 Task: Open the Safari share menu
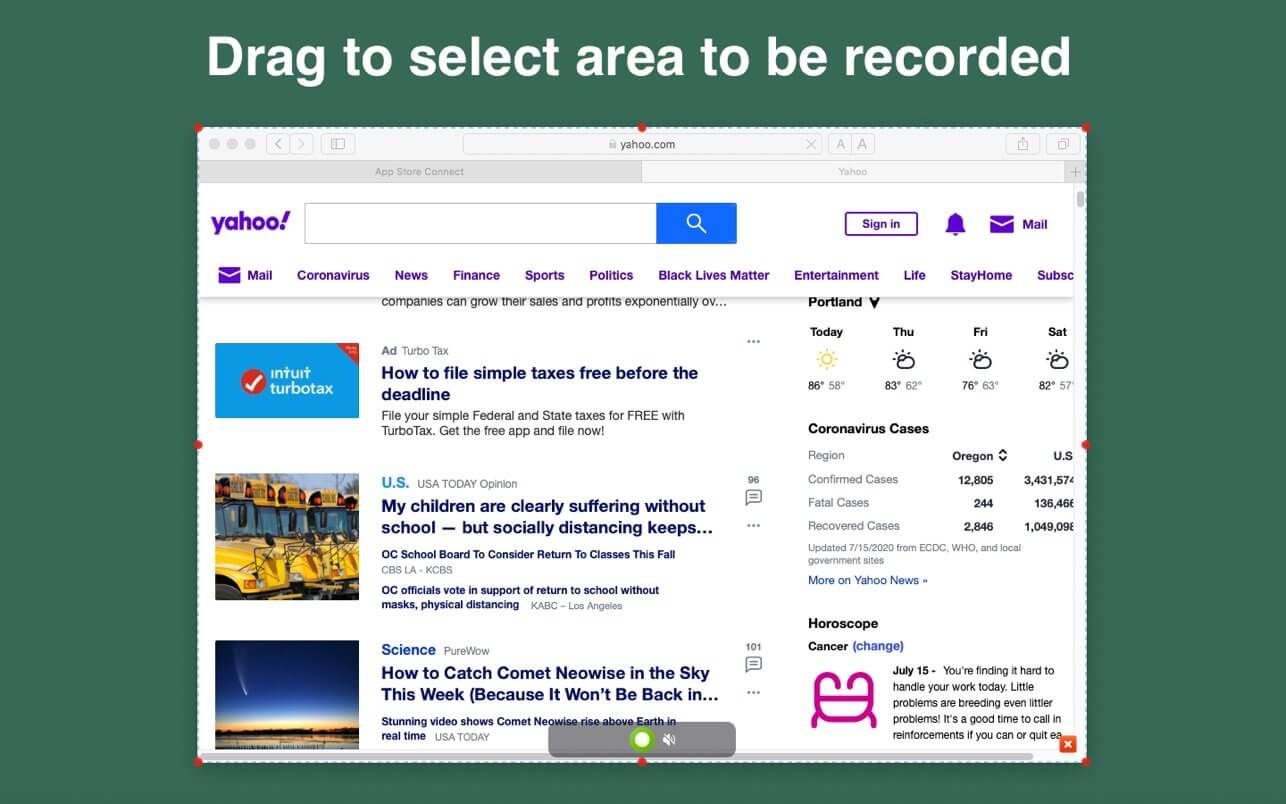[1023, 144]
